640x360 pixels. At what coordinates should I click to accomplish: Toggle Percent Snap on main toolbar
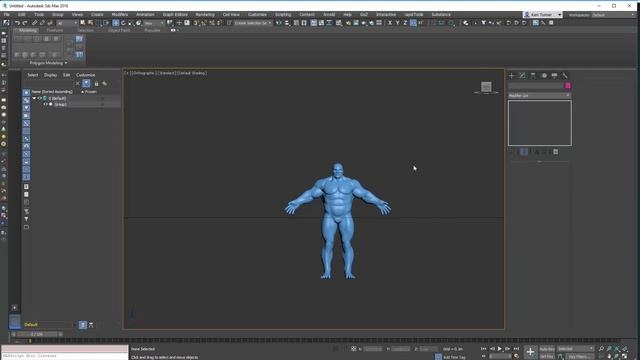[212, 23]
